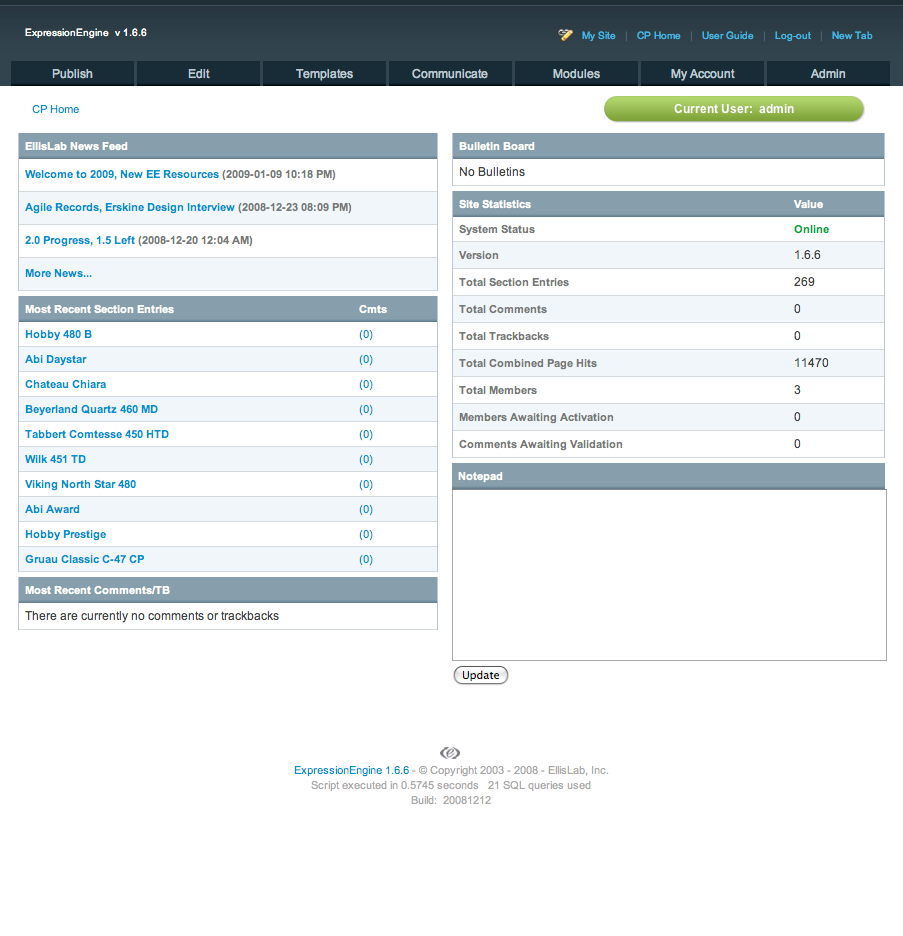Image resolution: width=903 pixels, height=936 pixels.
Task: Click the Online system status value
Action: 811,229
